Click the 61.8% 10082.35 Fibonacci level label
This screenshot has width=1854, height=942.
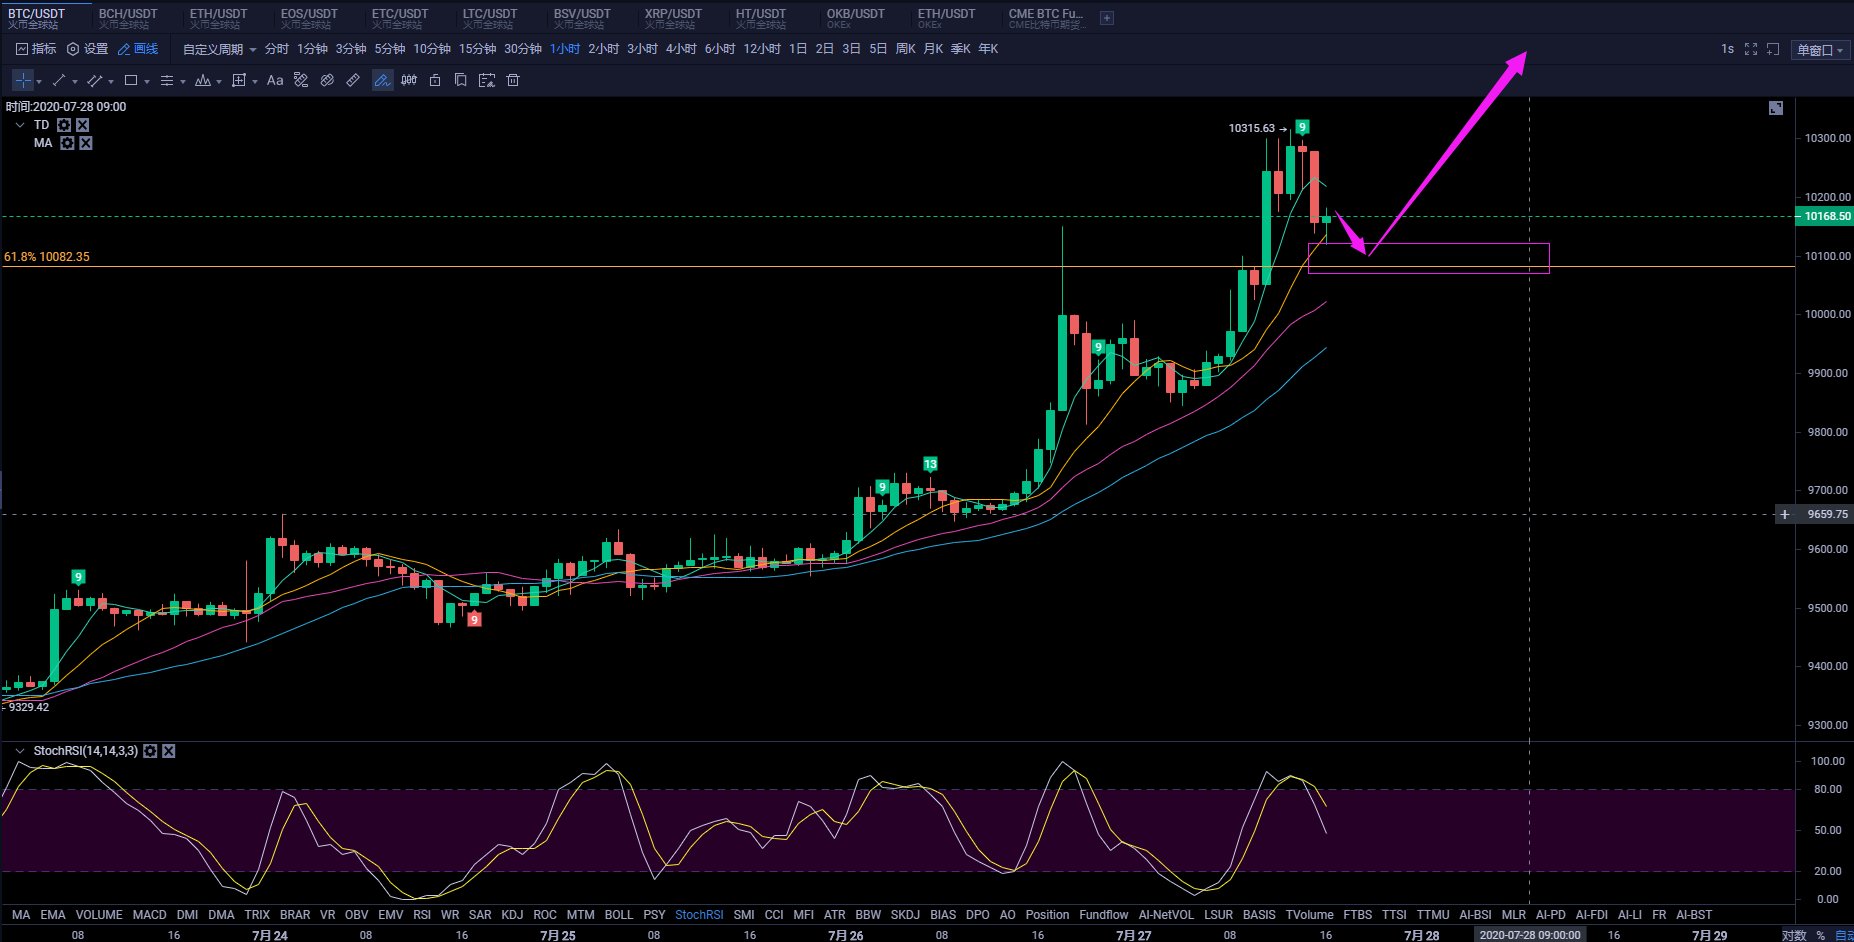tap(47, 257)
